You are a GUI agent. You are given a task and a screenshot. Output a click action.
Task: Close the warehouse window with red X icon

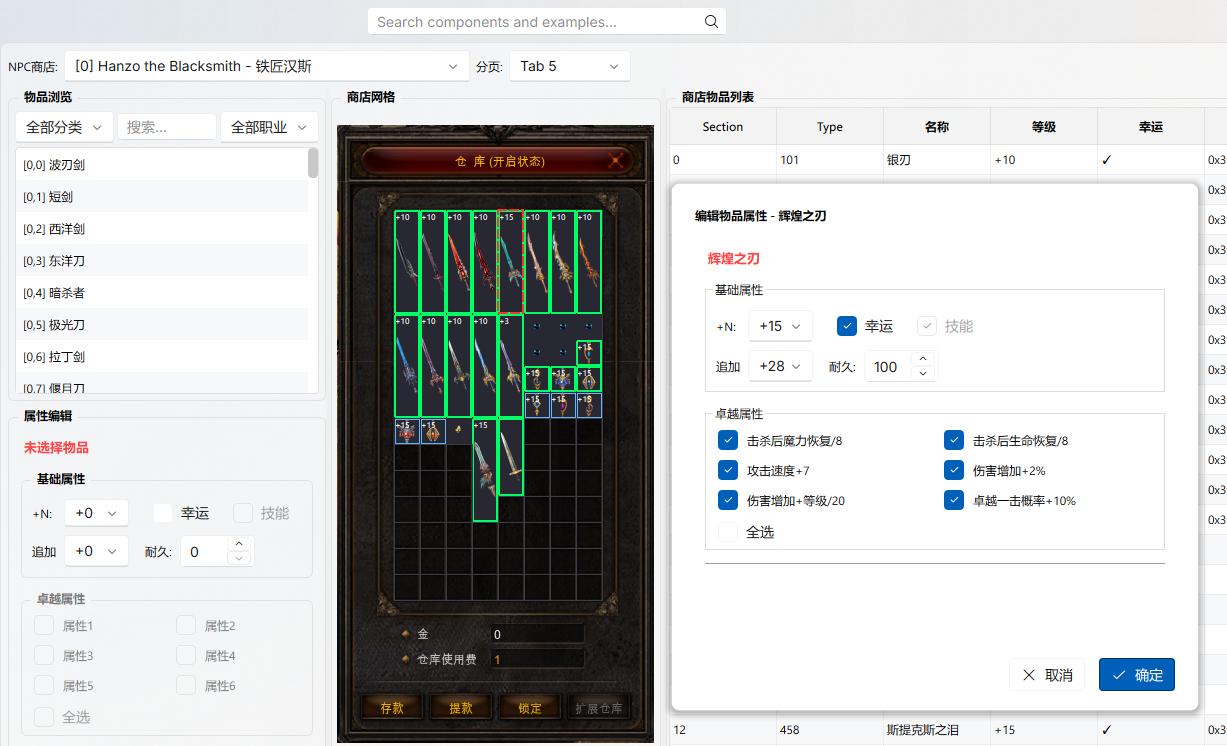point(617,160)
